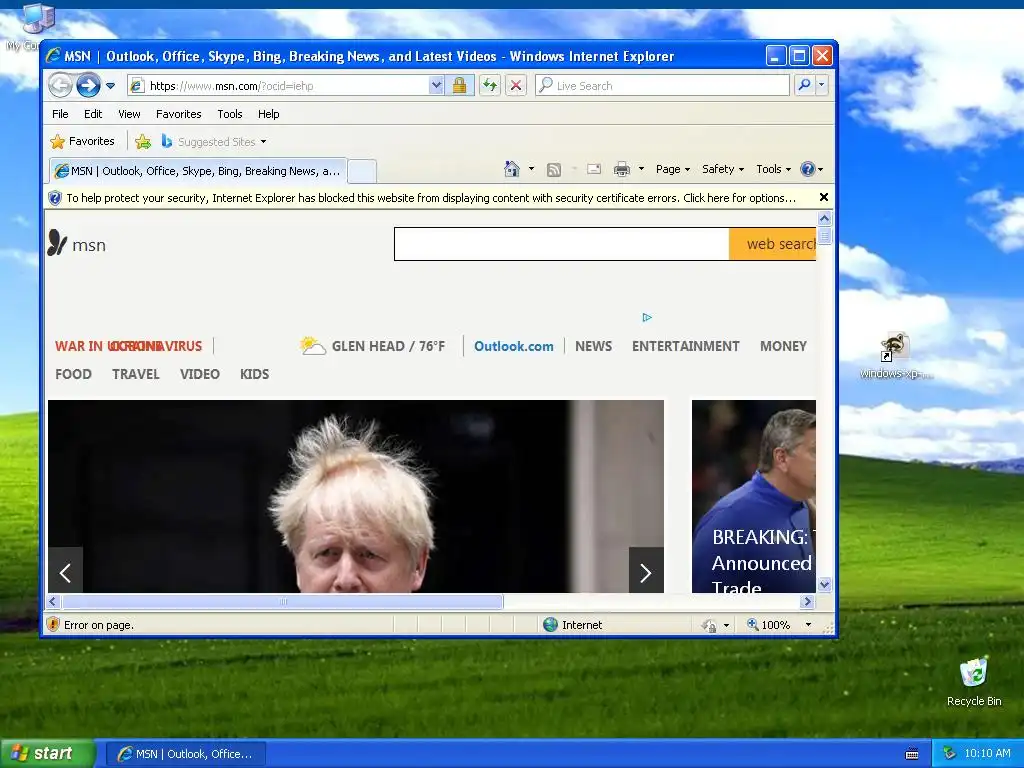Open the VIDEO navigation link
This screenshot has height=768, width=1024.
pyautogui.click(x=200, y=374)
